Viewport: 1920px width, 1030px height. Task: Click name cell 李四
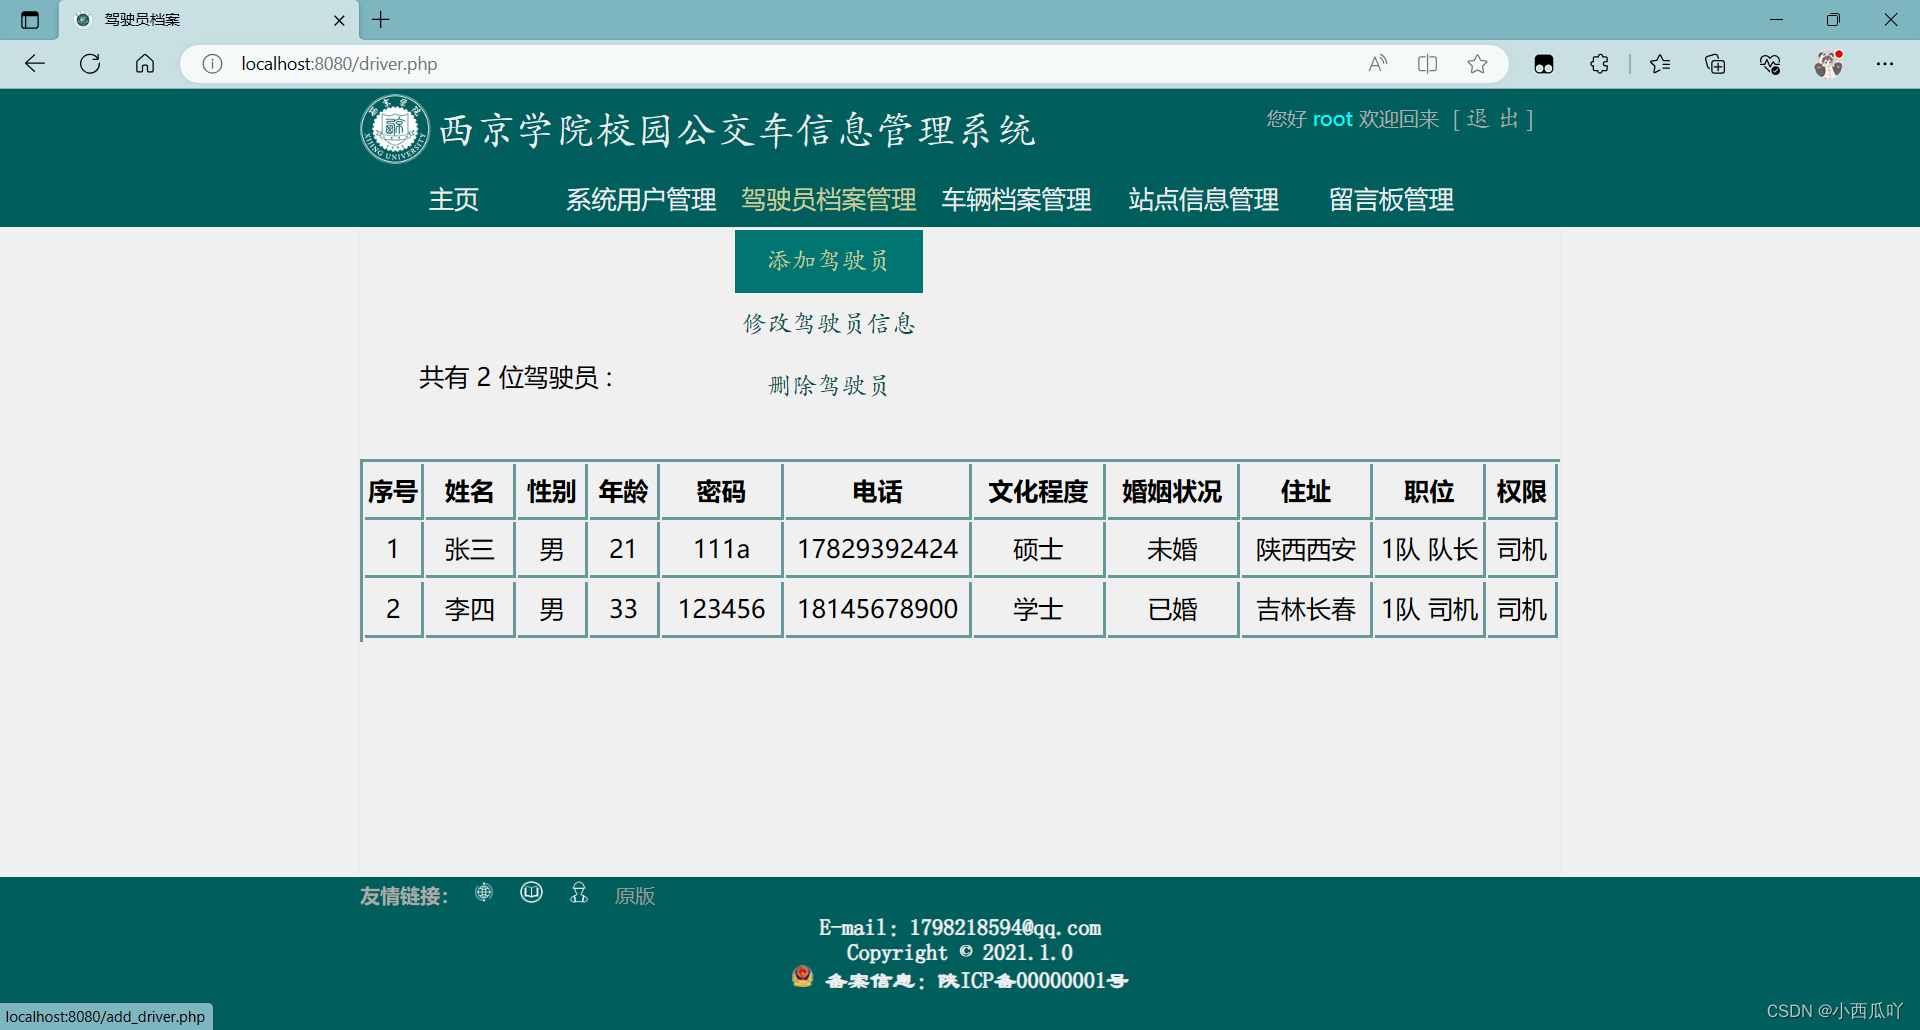[470, 609]
